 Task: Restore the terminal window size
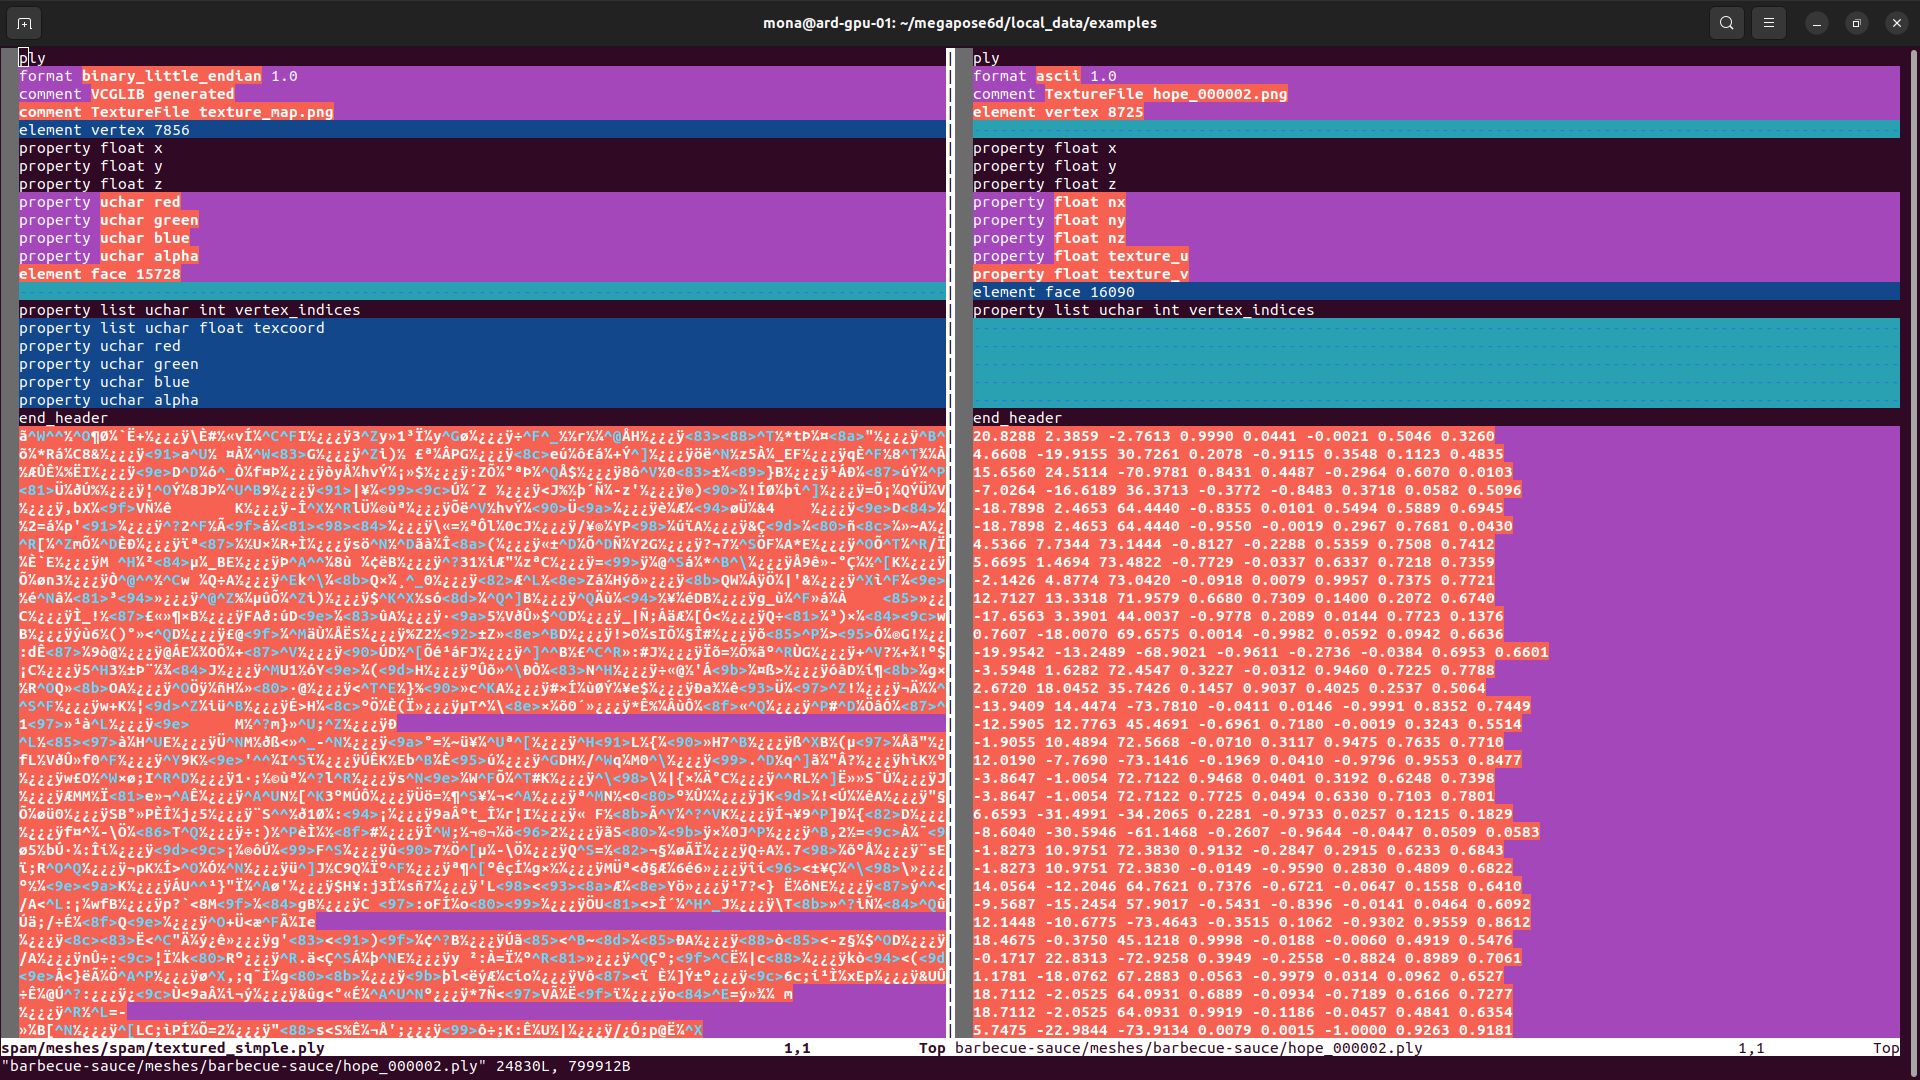coord(1856,22)
